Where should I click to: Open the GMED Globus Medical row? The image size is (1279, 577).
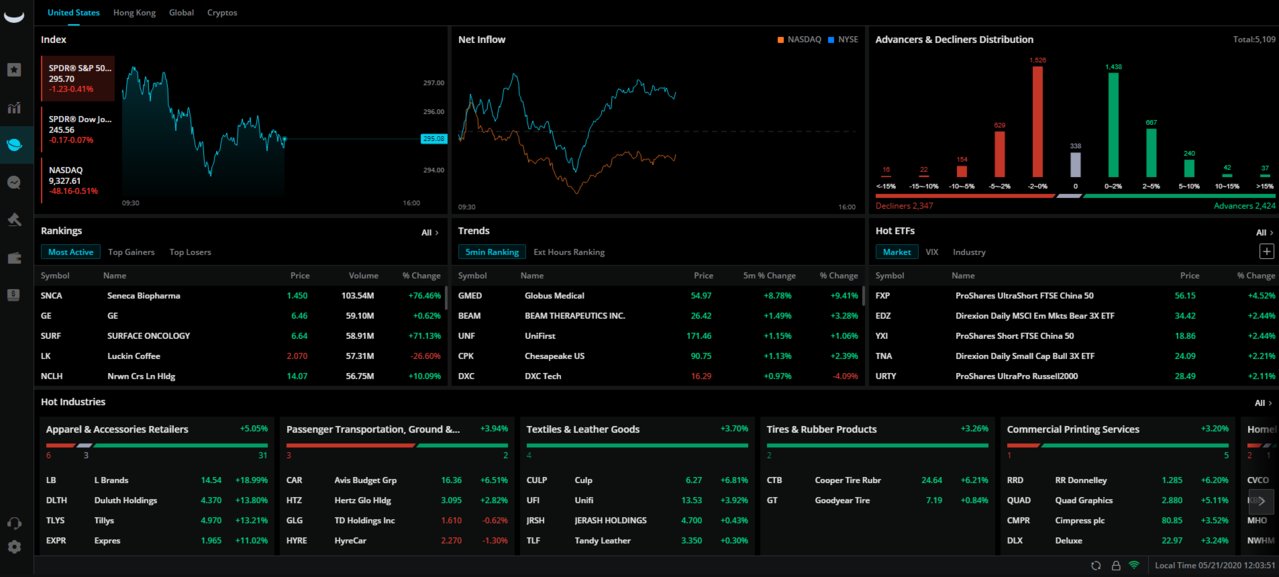tap(657, 296)
